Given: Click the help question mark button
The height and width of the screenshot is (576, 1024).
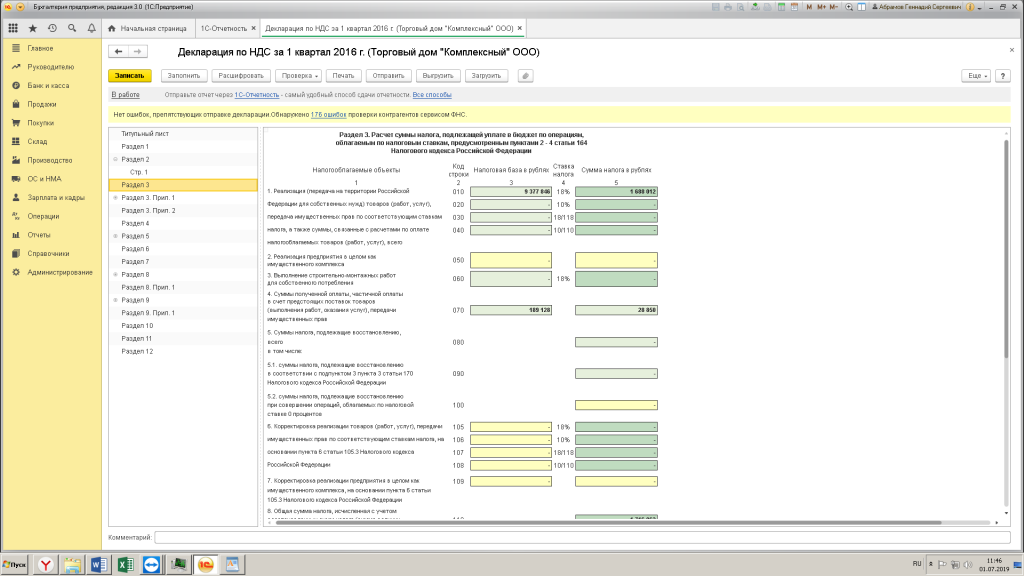Looking at the screenshot, I should pyautogui.click(x=1002, y=76).
